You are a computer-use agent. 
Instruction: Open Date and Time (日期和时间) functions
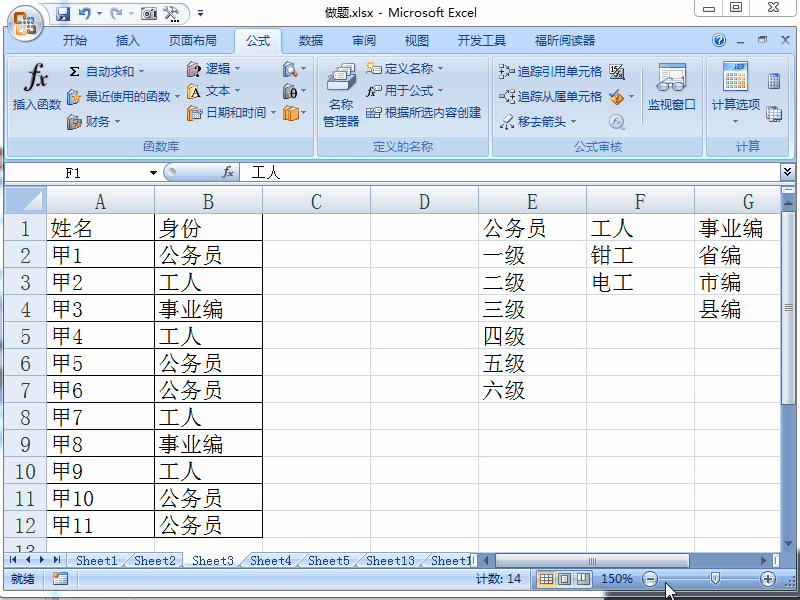click(231, 113)
